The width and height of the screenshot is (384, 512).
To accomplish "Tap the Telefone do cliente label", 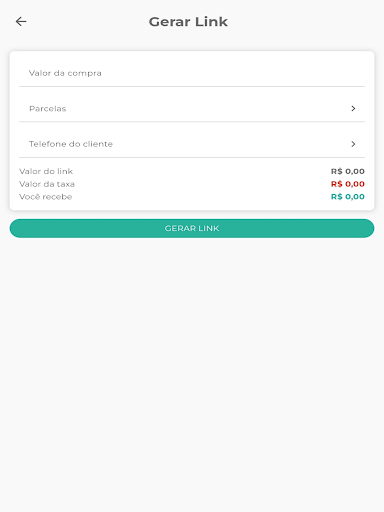I will [x=71, y=144].
